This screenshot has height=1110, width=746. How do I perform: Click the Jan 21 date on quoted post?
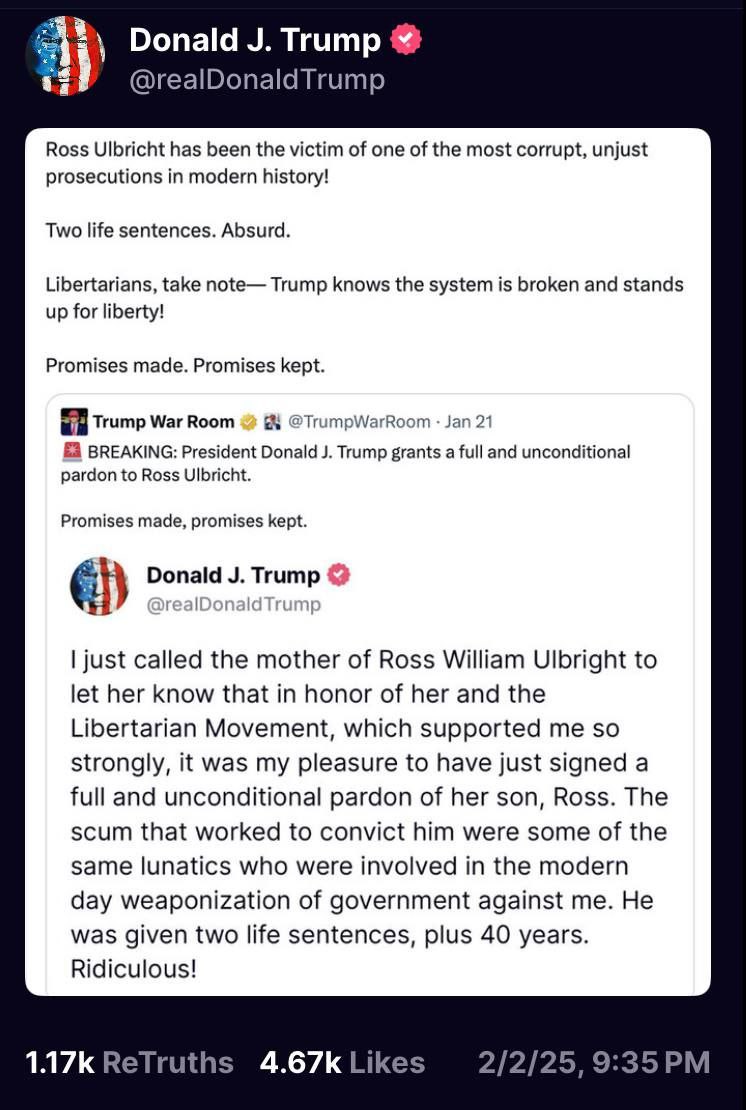[x=469, y=422]
